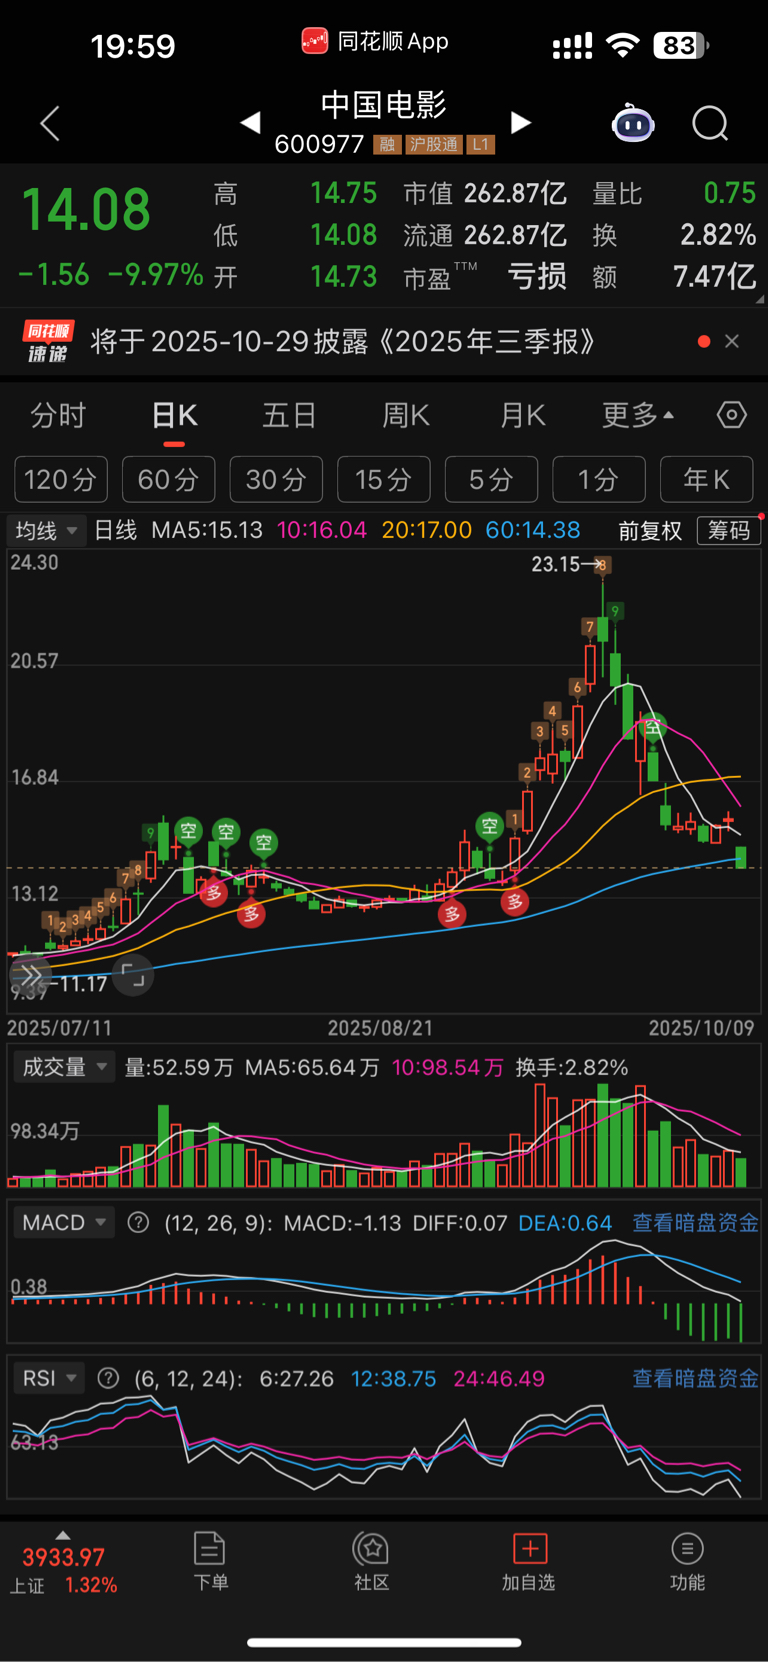Open RSI help question mark

109,1379
